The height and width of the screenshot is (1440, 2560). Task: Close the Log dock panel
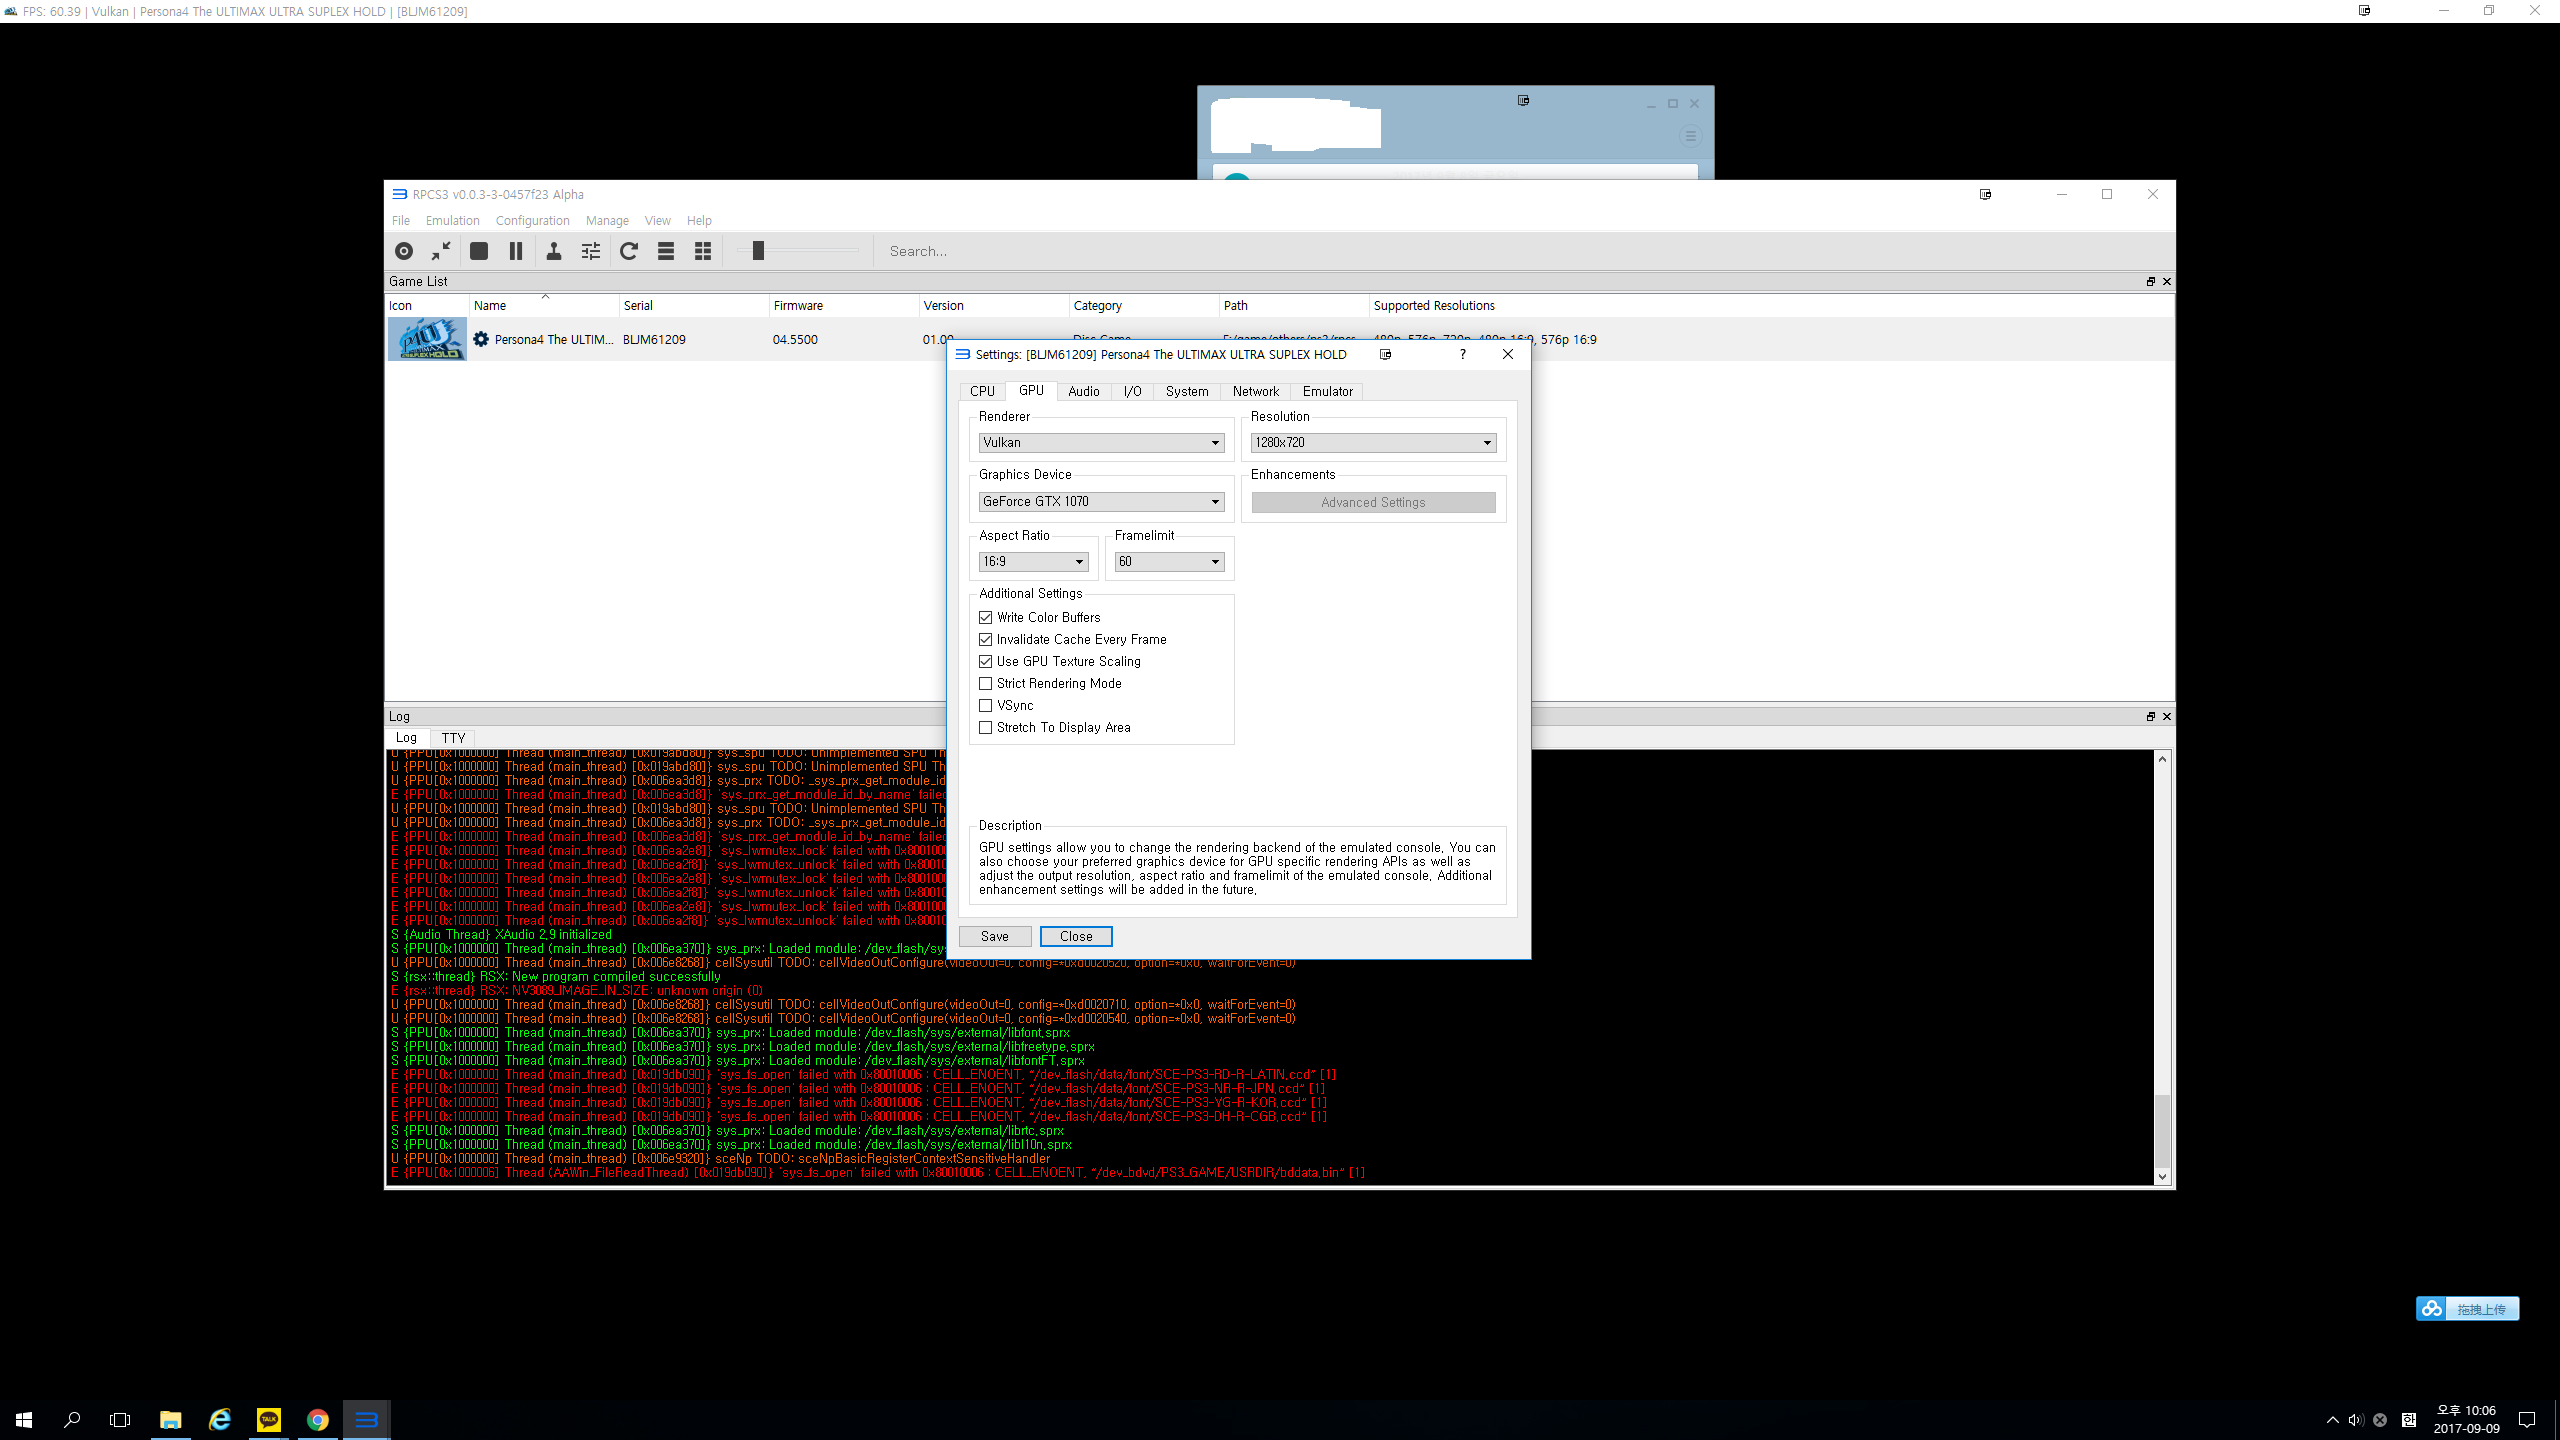[x=2167, y=716]
